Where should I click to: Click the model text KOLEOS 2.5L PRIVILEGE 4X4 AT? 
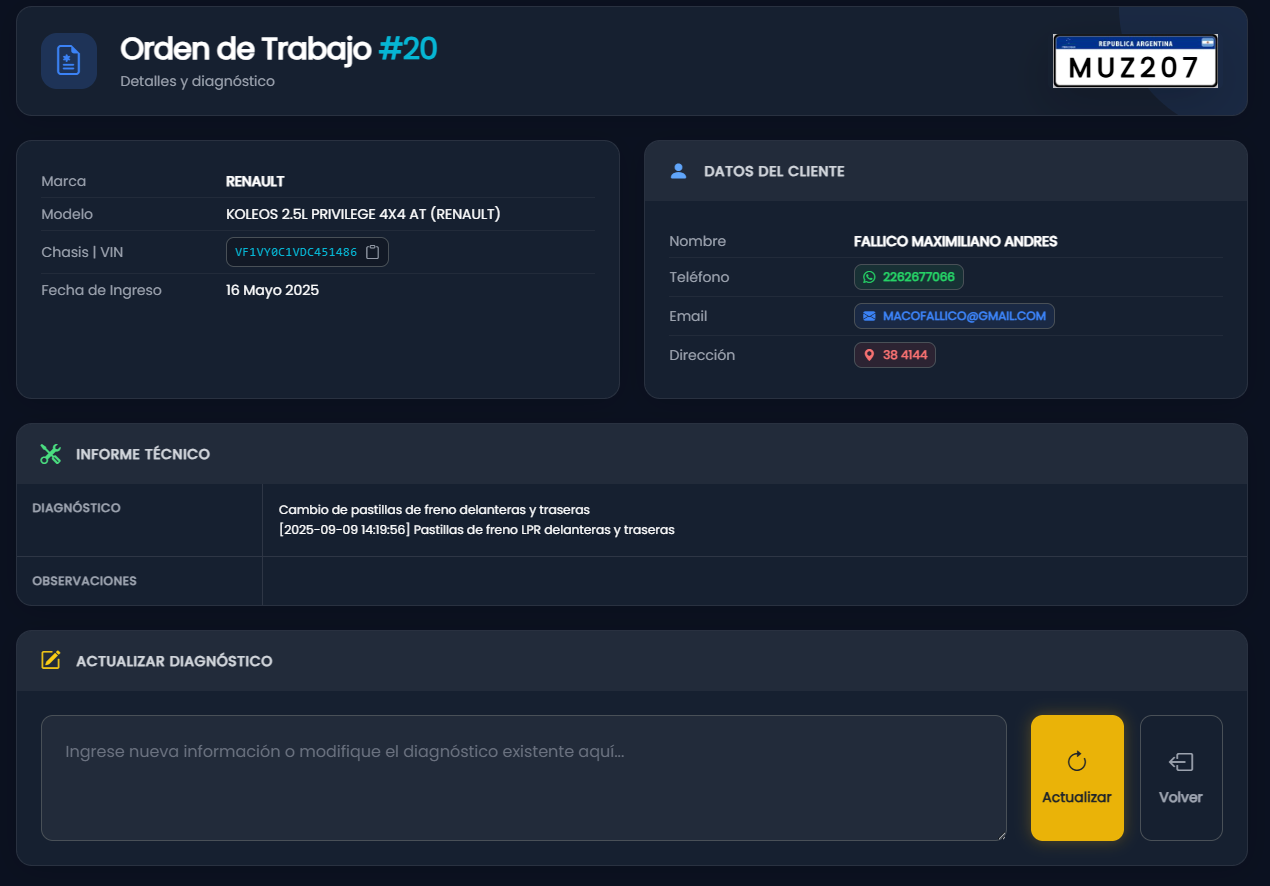(363, 214)
